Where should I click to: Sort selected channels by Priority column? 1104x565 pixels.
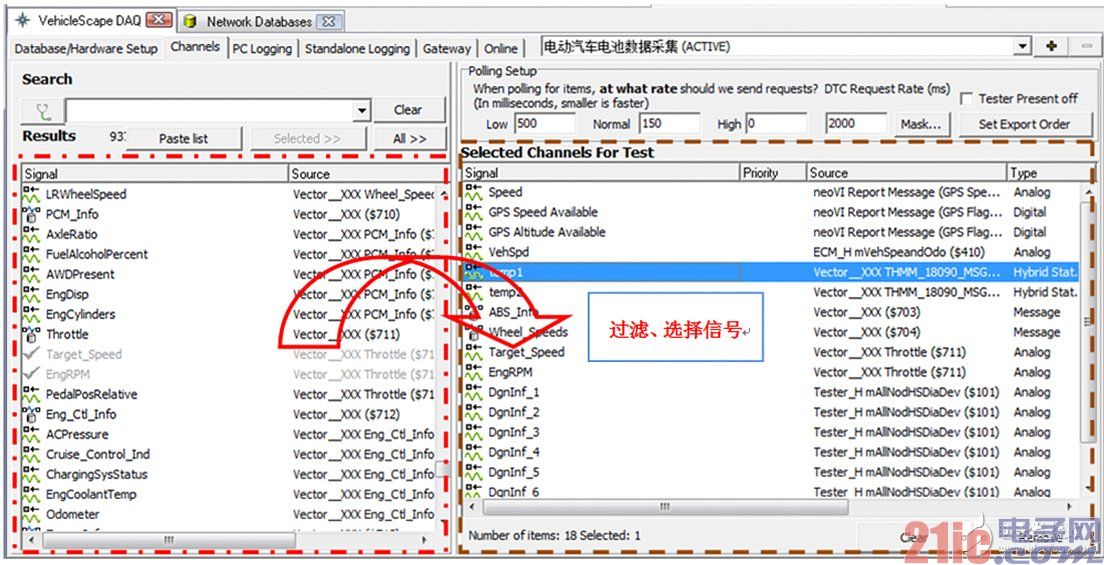coord(773,173)
